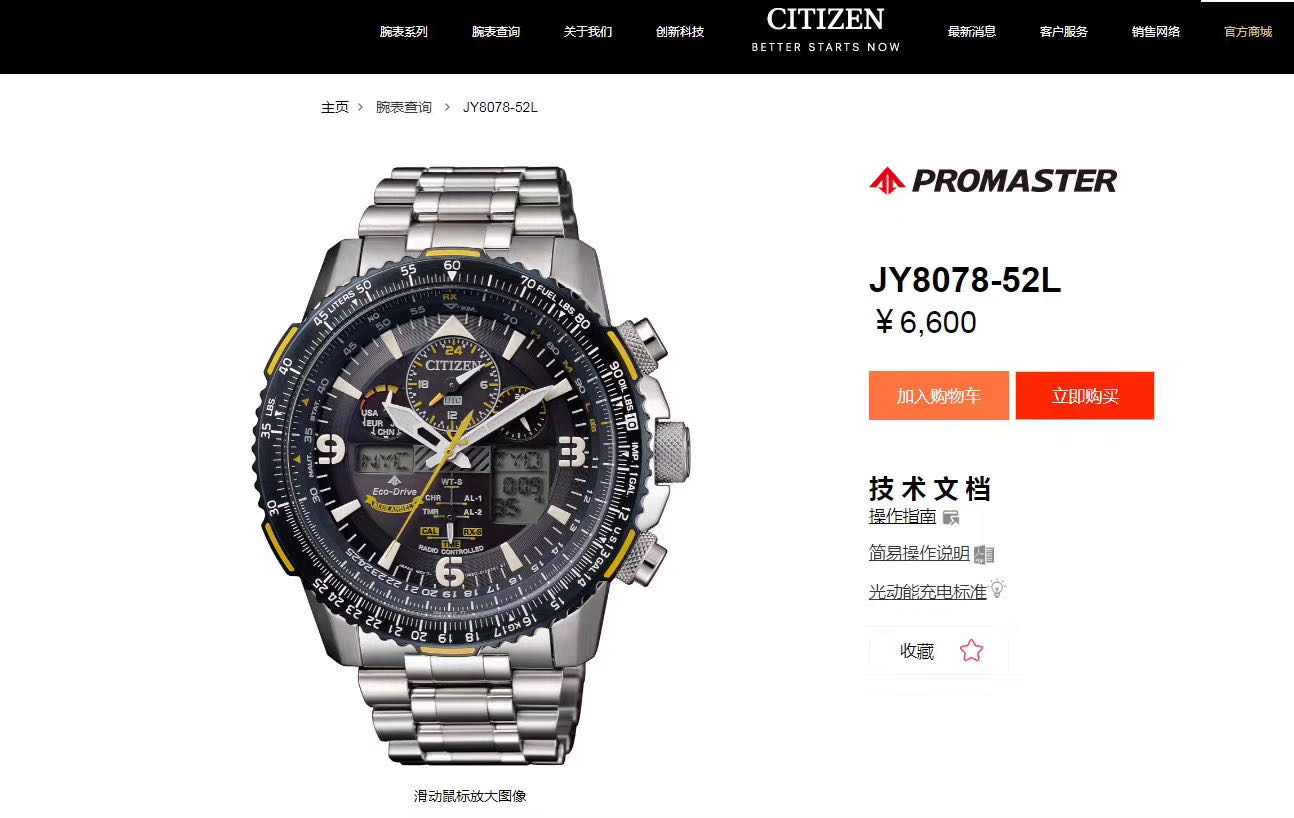Select 最新消息 in the top navigation
Viewport: 1294px width, 818px height.
(972, 32)
